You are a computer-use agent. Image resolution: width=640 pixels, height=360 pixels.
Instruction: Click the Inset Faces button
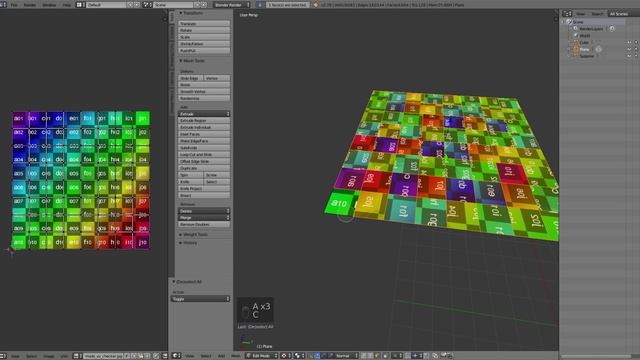(204, 134)
